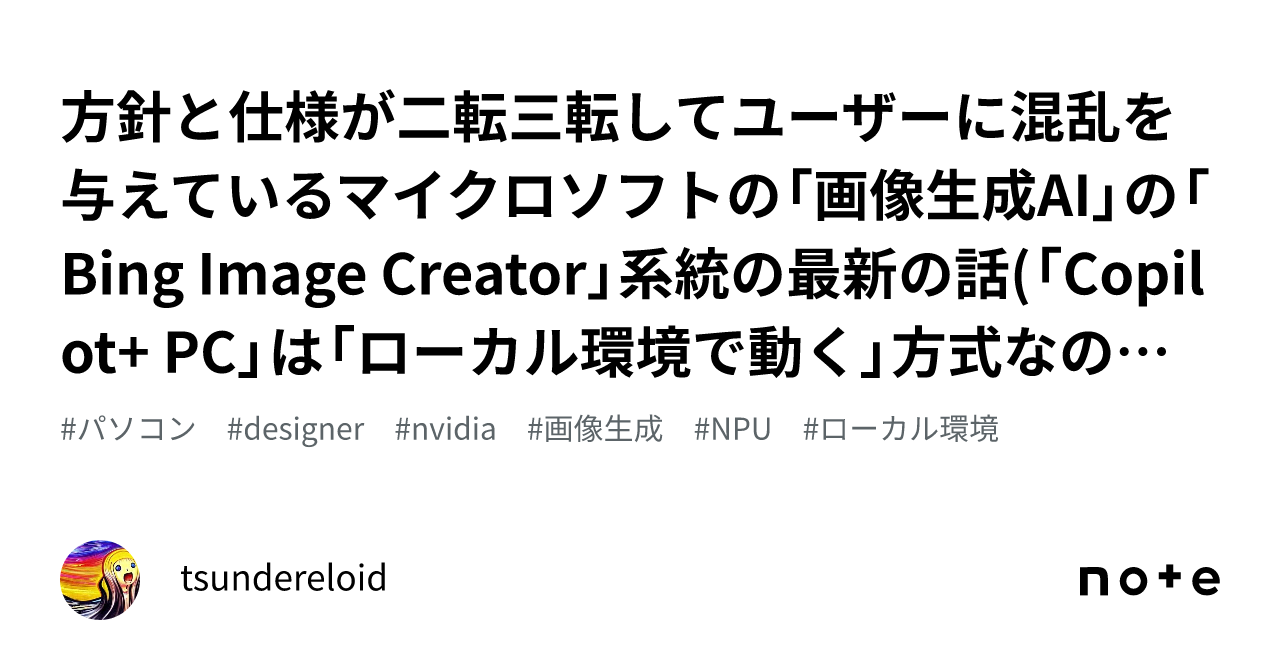Click the Scream-style author avatar
Image resolution: width=1280 pixels, height=670 pixels.
[100, 579]
